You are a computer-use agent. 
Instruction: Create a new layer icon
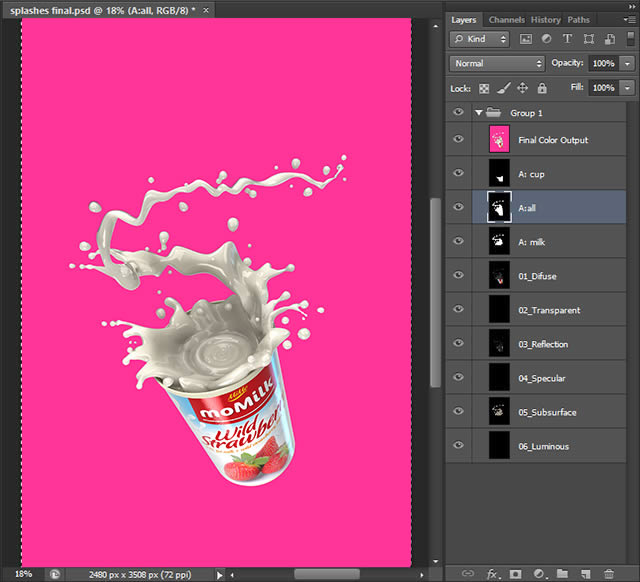(586, 574)
